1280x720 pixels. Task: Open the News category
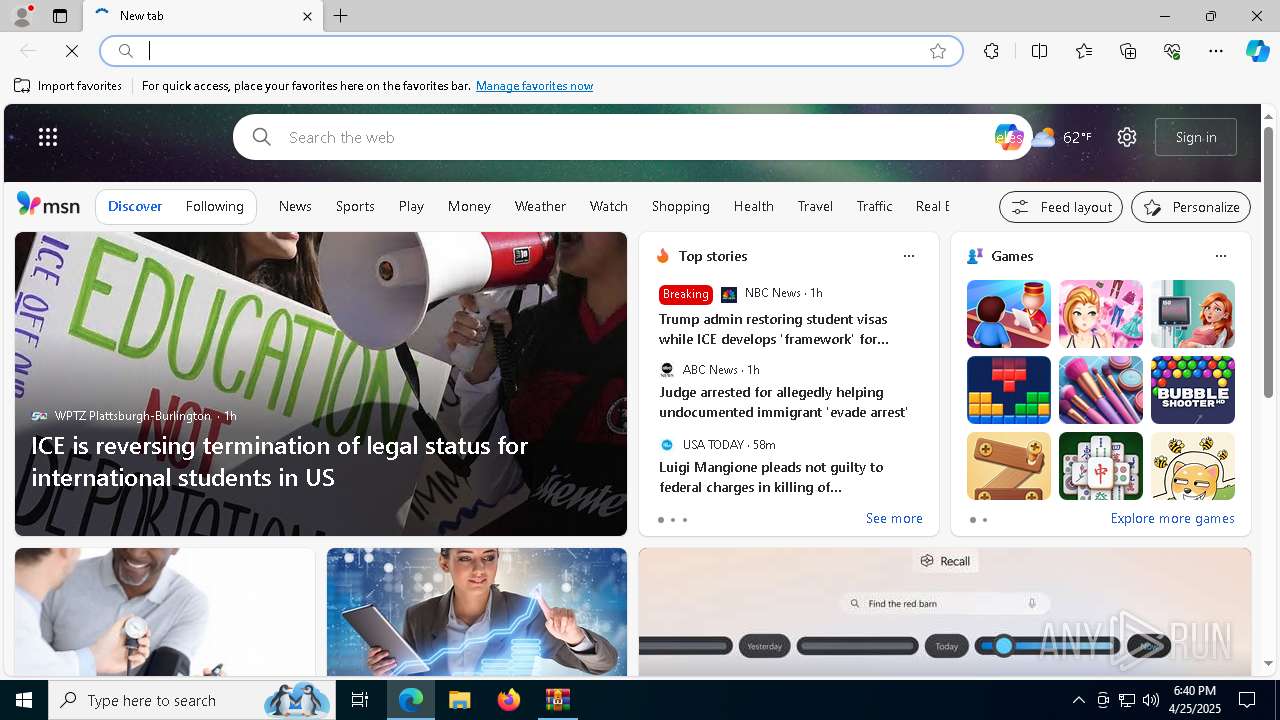(x=295, y=206)
